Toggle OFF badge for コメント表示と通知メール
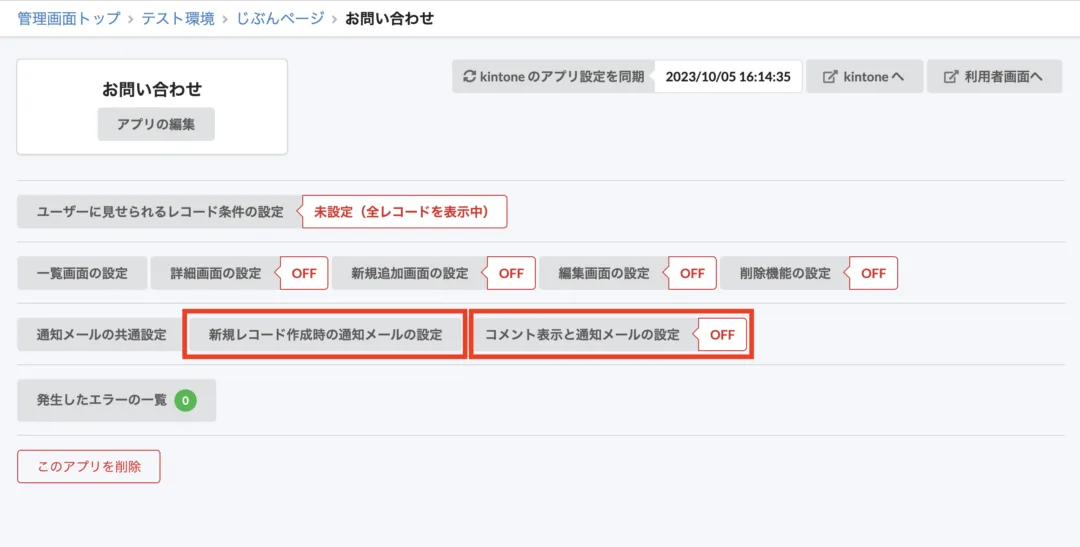Viewport: 1080px width, 547px height. tap(723, 335)
